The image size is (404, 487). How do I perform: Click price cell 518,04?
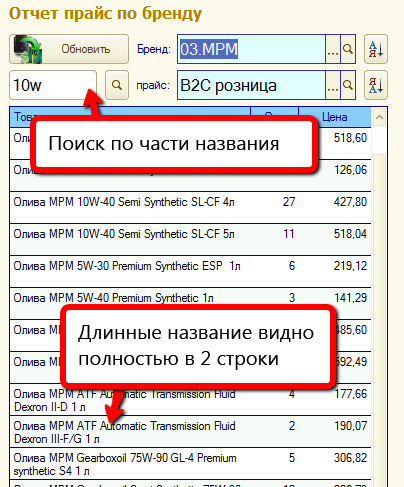pyautogui.click(x=350, y=234)
